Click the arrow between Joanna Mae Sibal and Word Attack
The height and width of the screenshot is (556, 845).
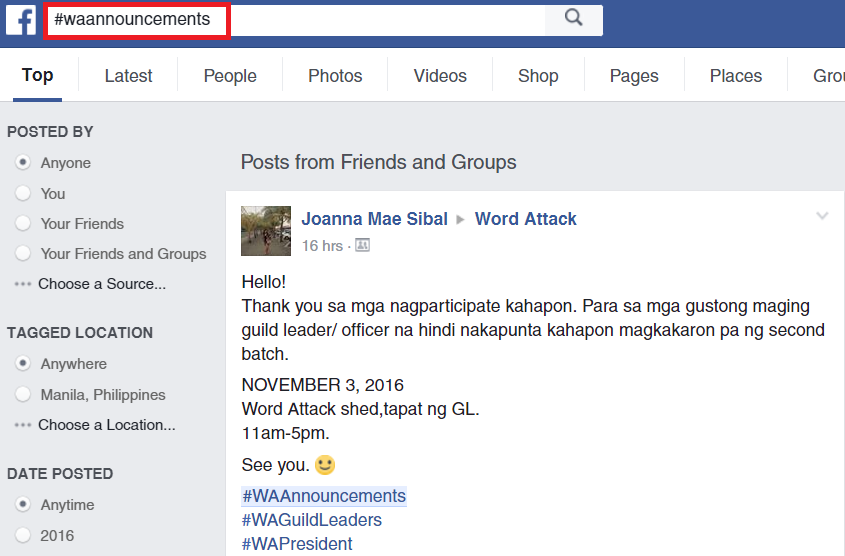tap(461, 219)
